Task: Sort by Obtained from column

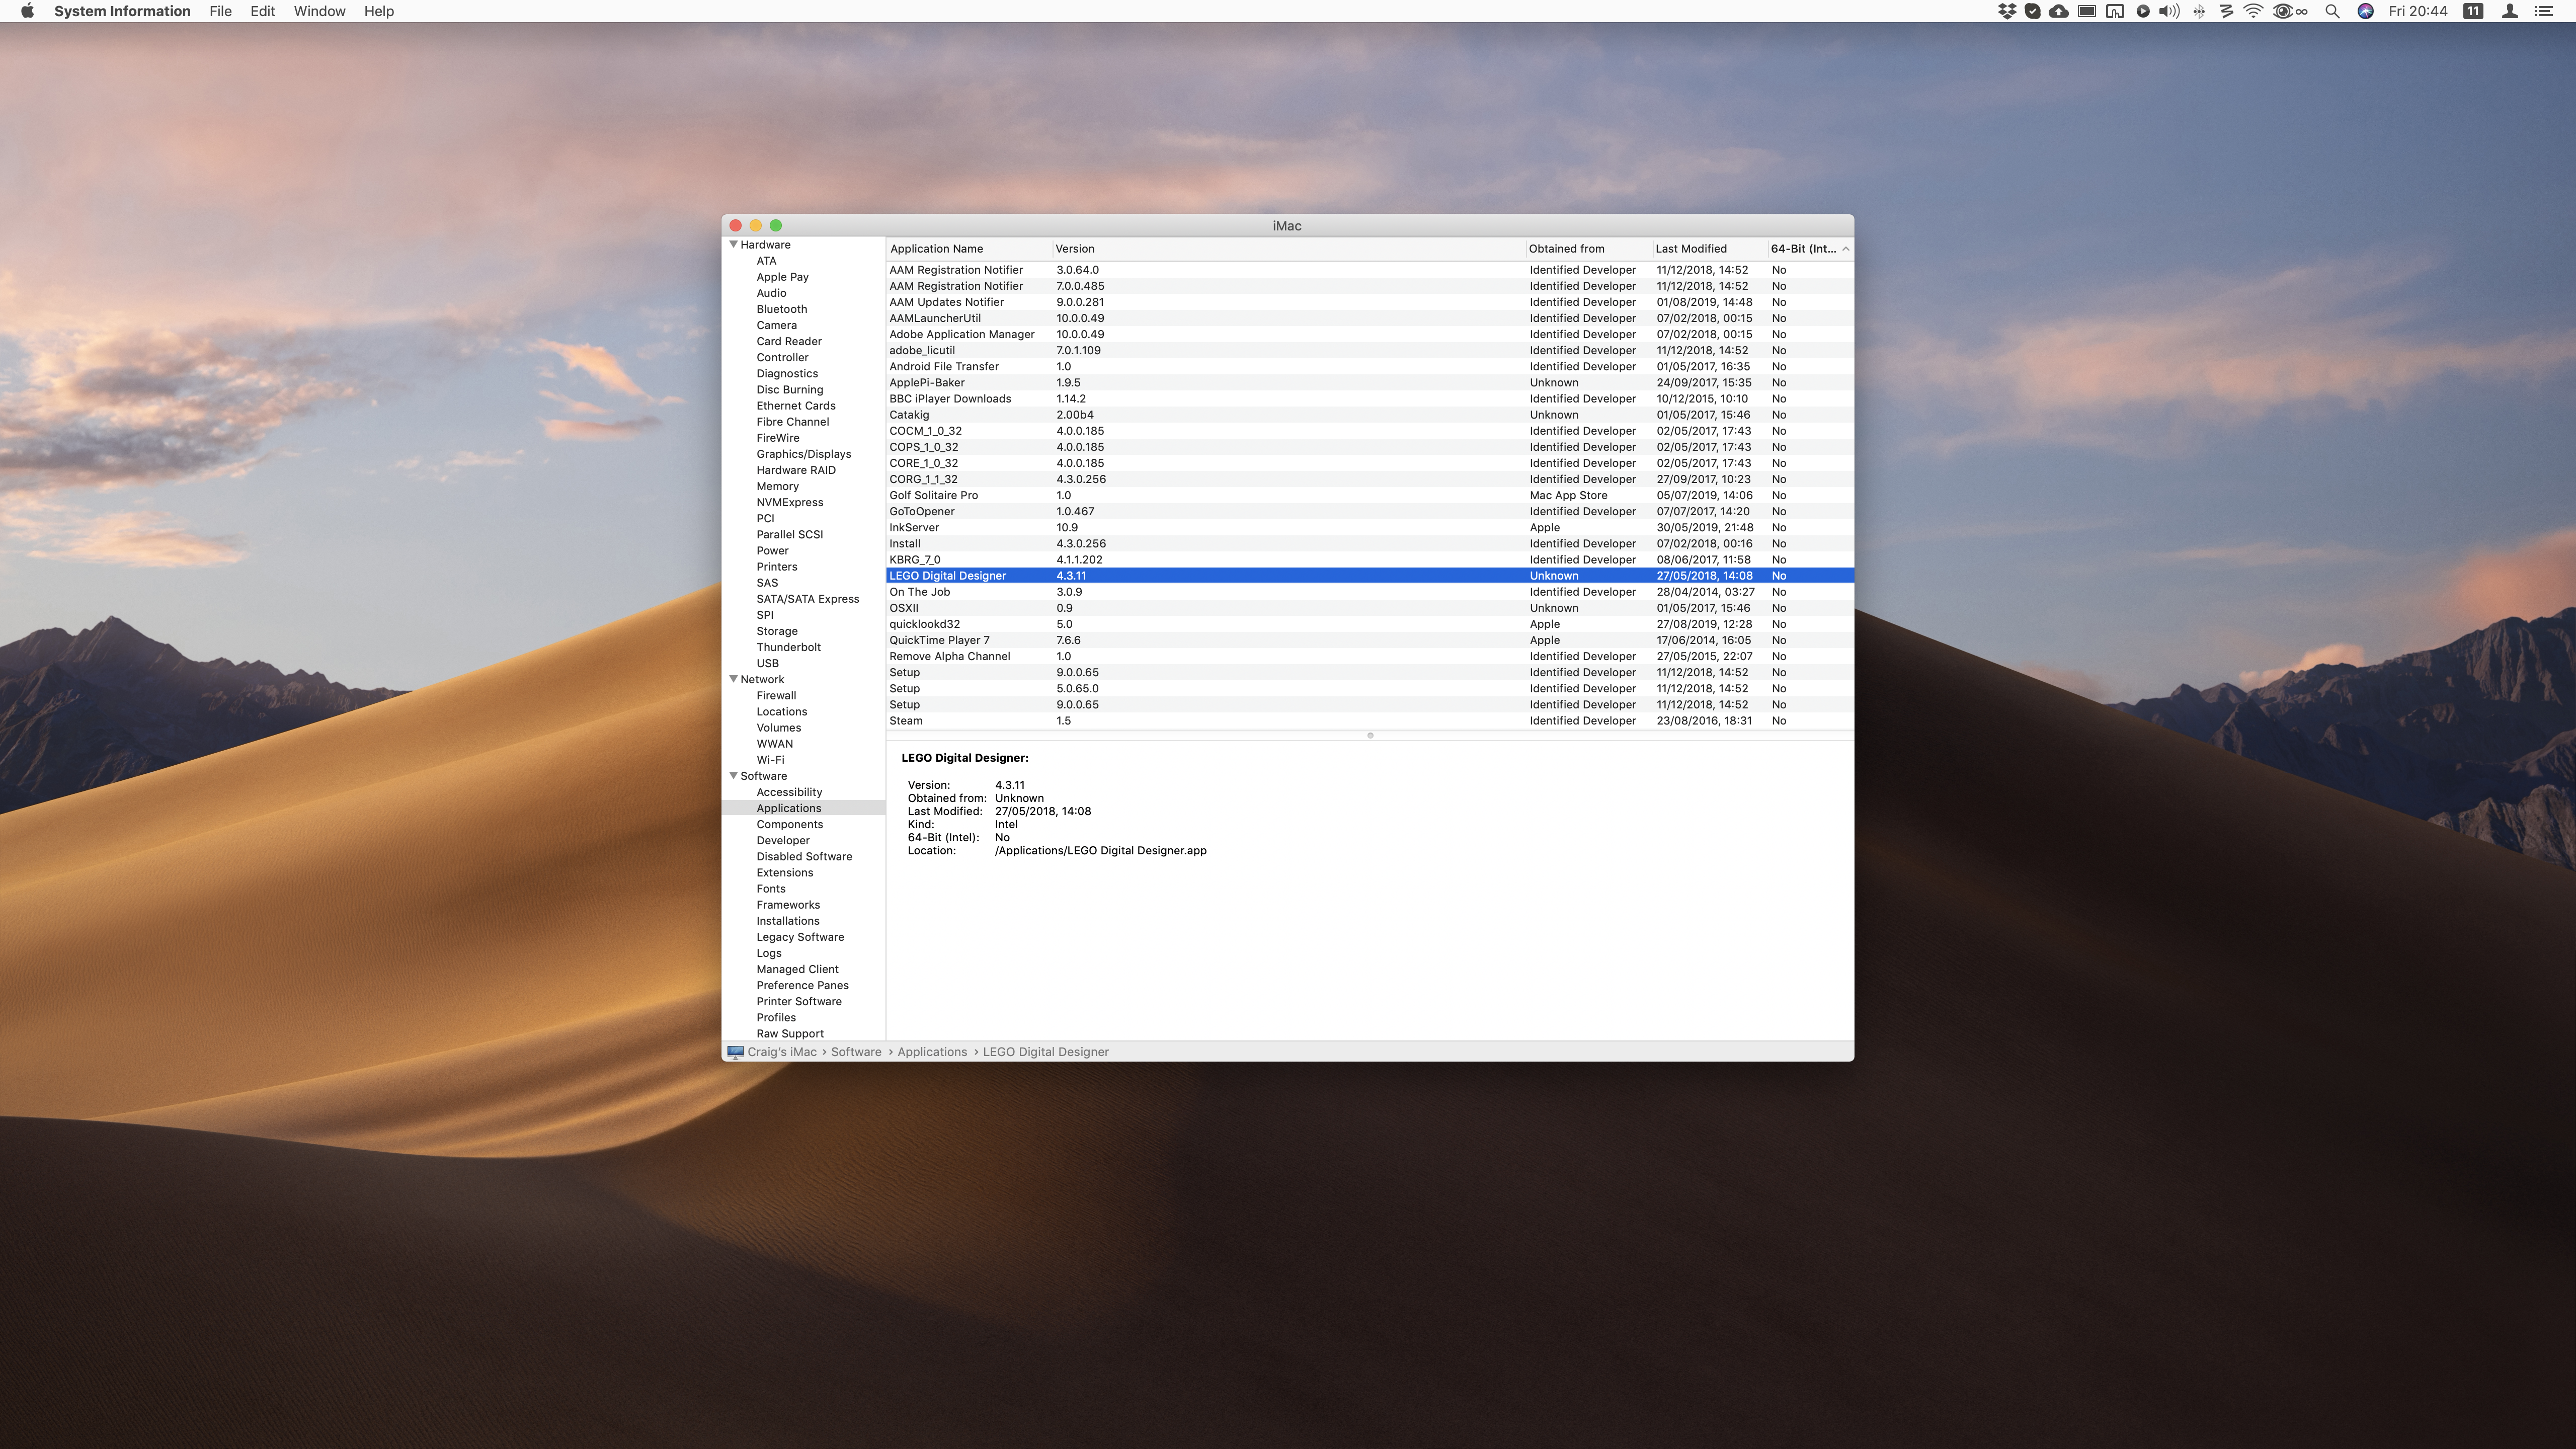Action: click(1588, 249)
